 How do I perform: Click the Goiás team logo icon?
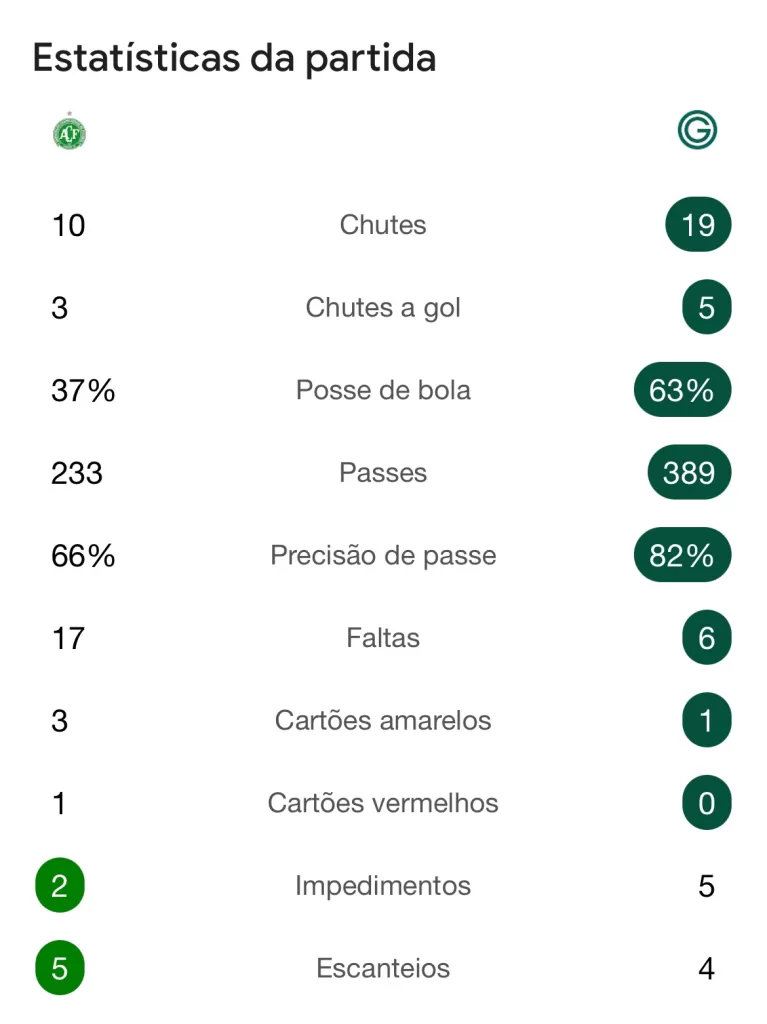click(x=697, y=130)
